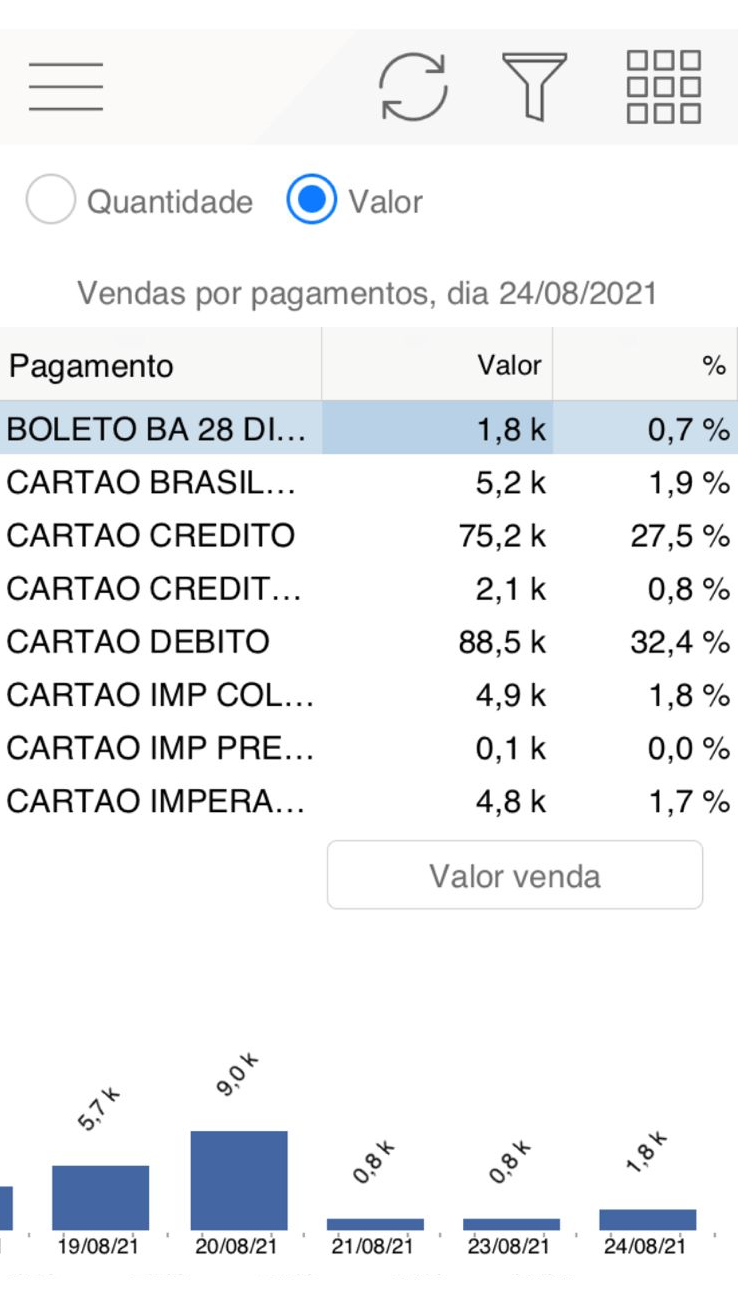
Task: Click the 20/08/21 chart bar
Action: [239, 1180]
